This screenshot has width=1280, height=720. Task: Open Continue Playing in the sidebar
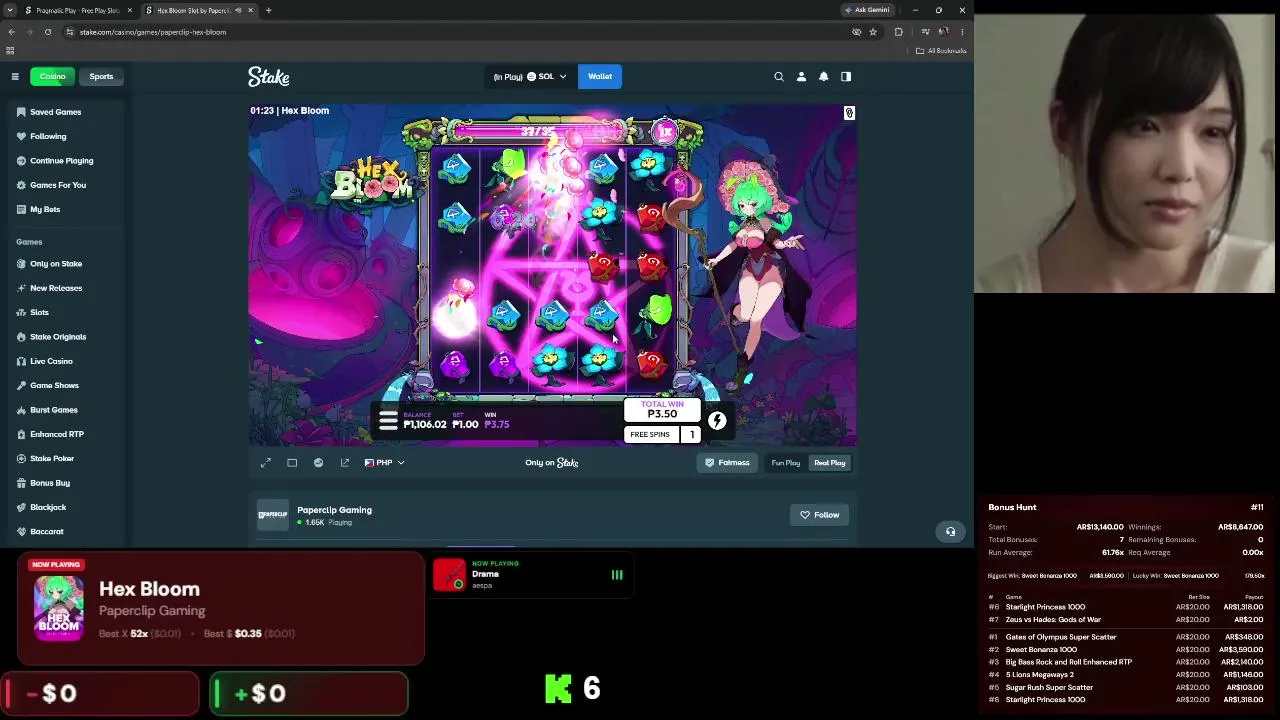click(x=62, y=161)
